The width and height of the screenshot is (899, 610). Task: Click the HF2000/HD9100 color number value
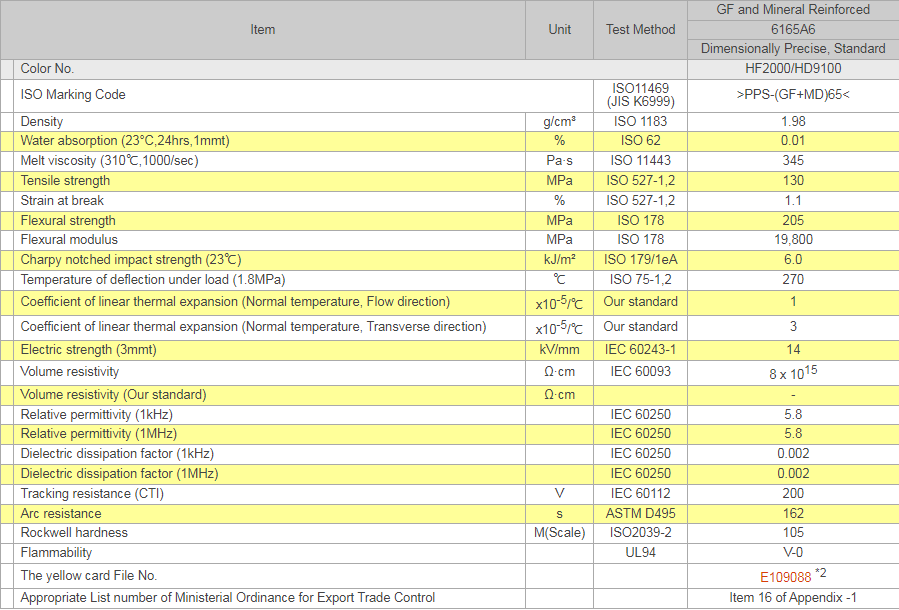click(x=793, y=69)
